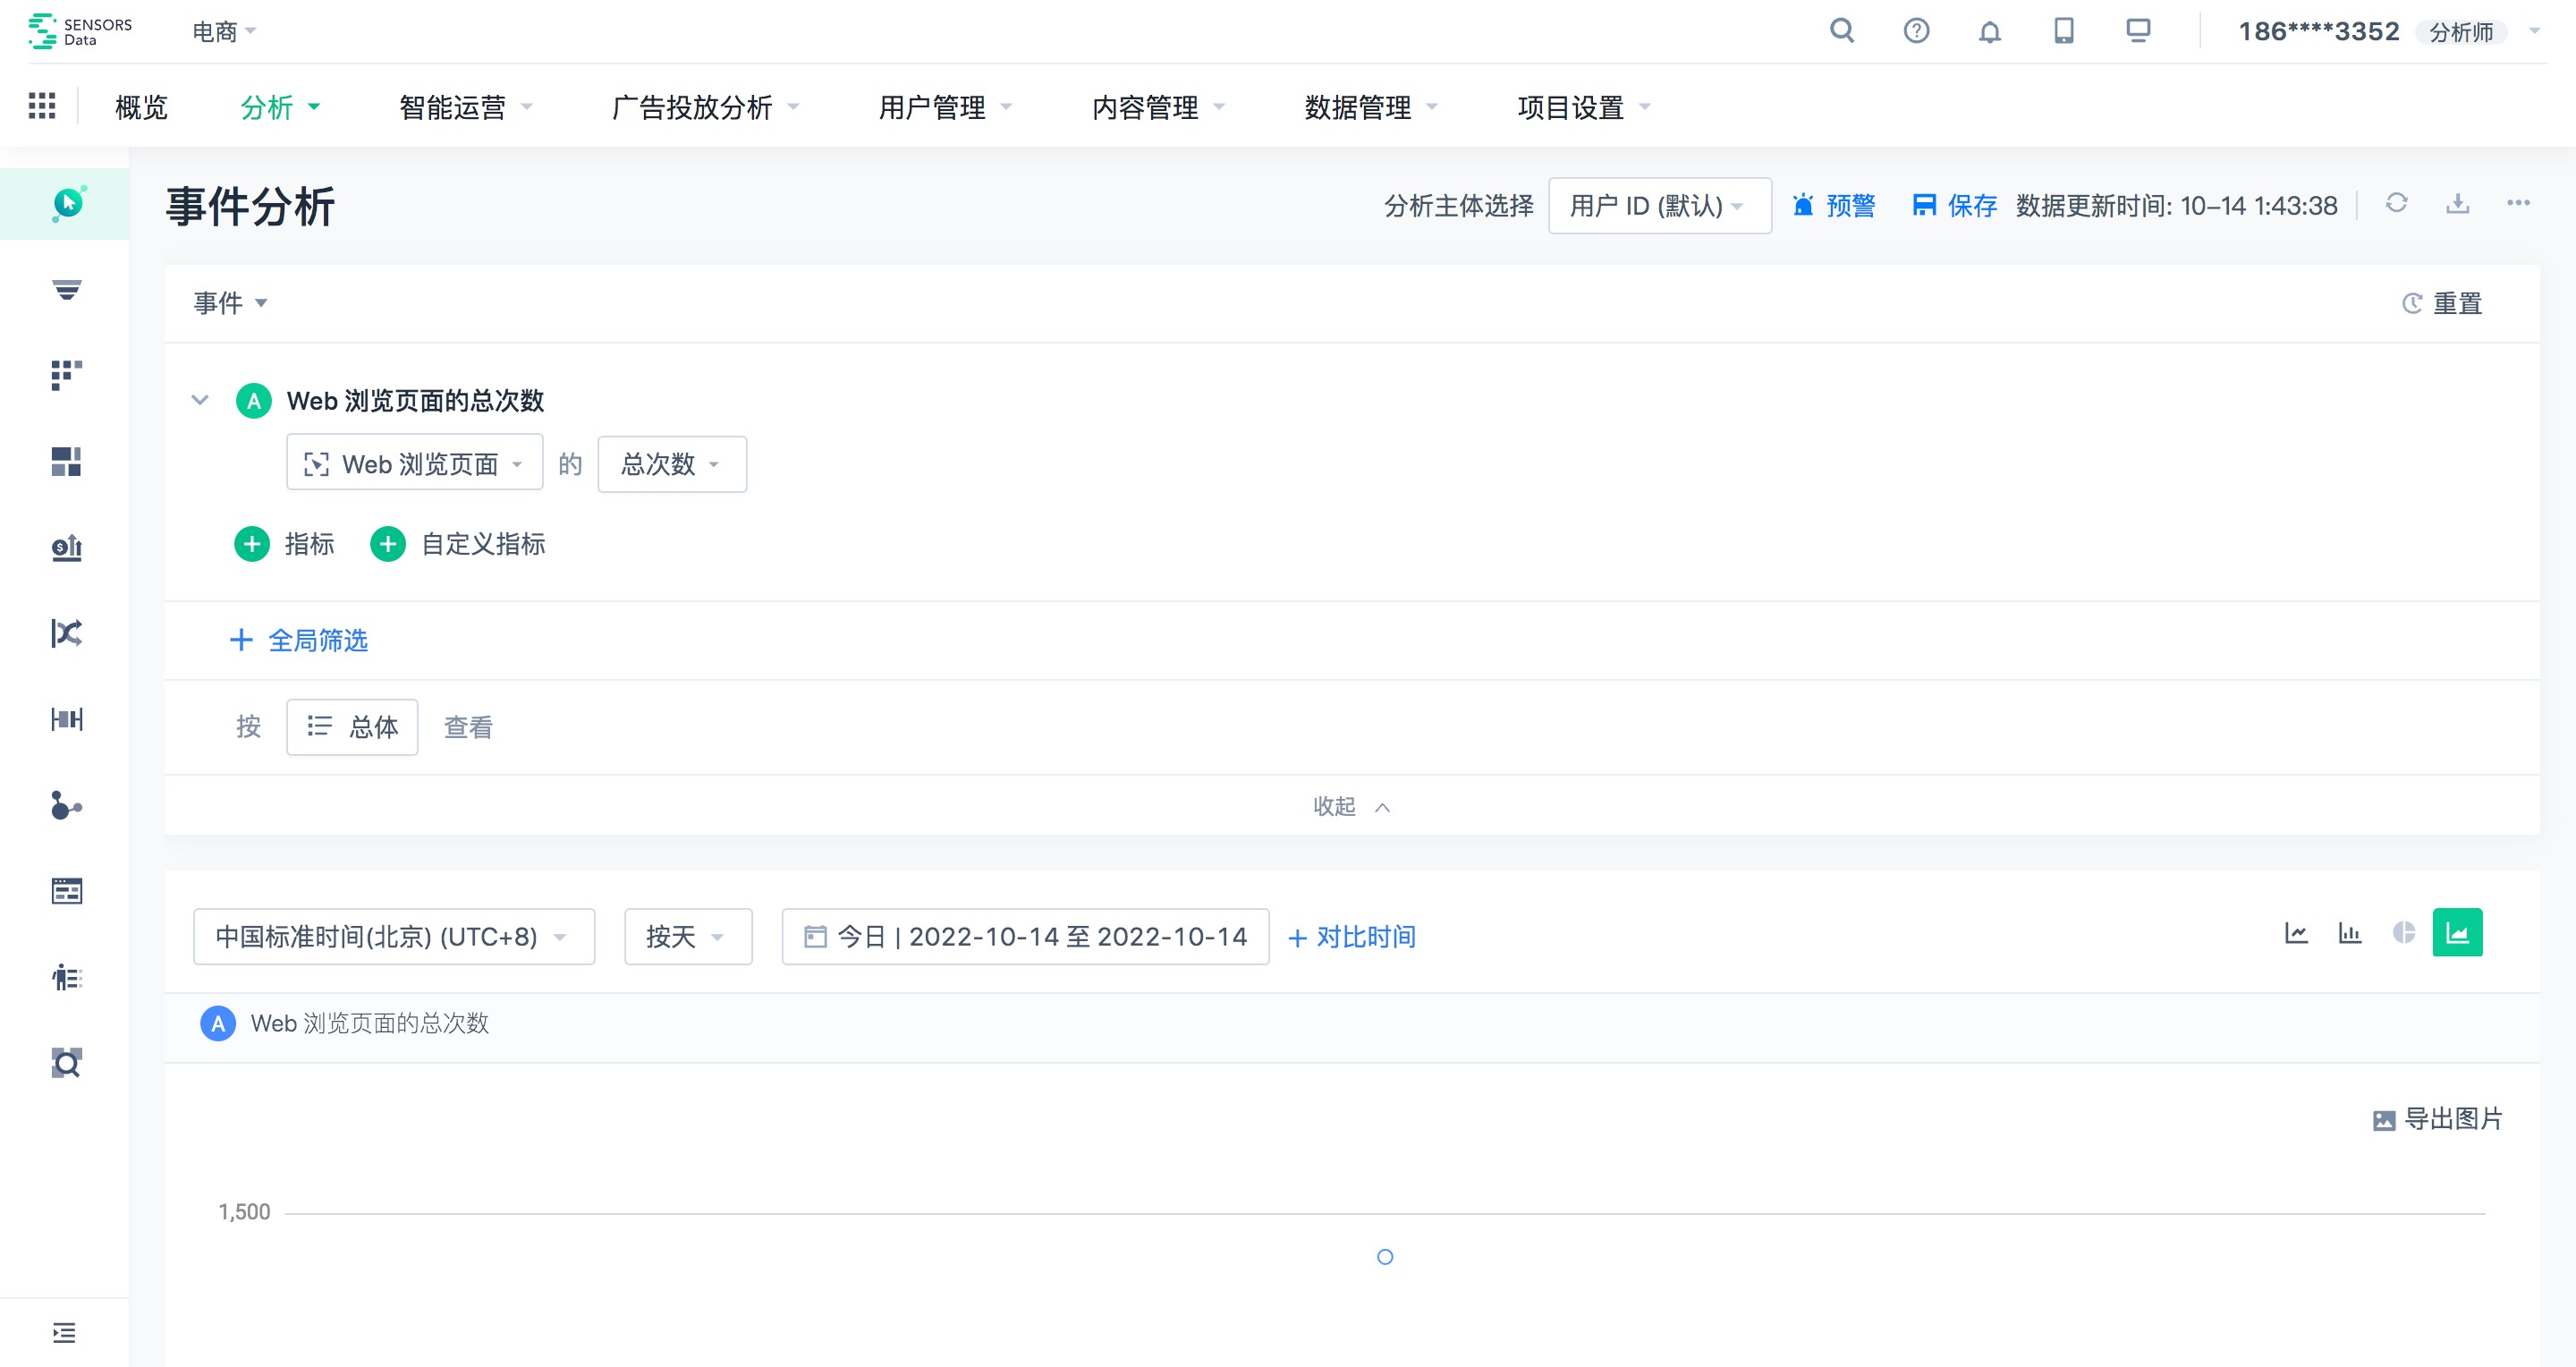Click the 事件分析 page title

pos(250,207)
